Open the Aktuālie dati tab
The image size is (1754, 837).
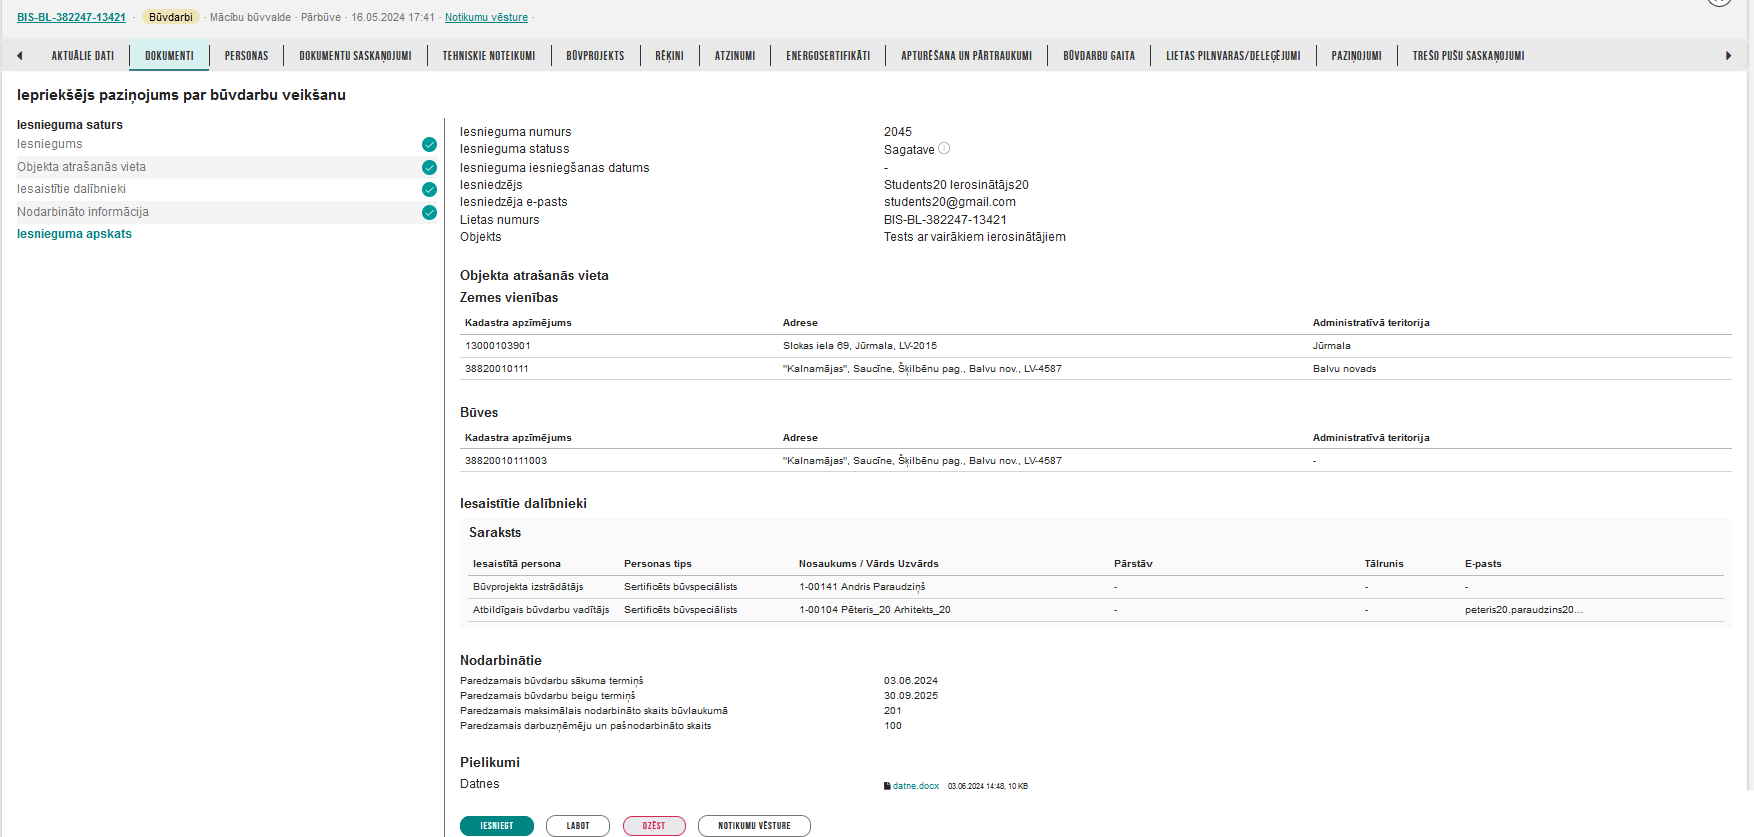click(x=83, y=56)
